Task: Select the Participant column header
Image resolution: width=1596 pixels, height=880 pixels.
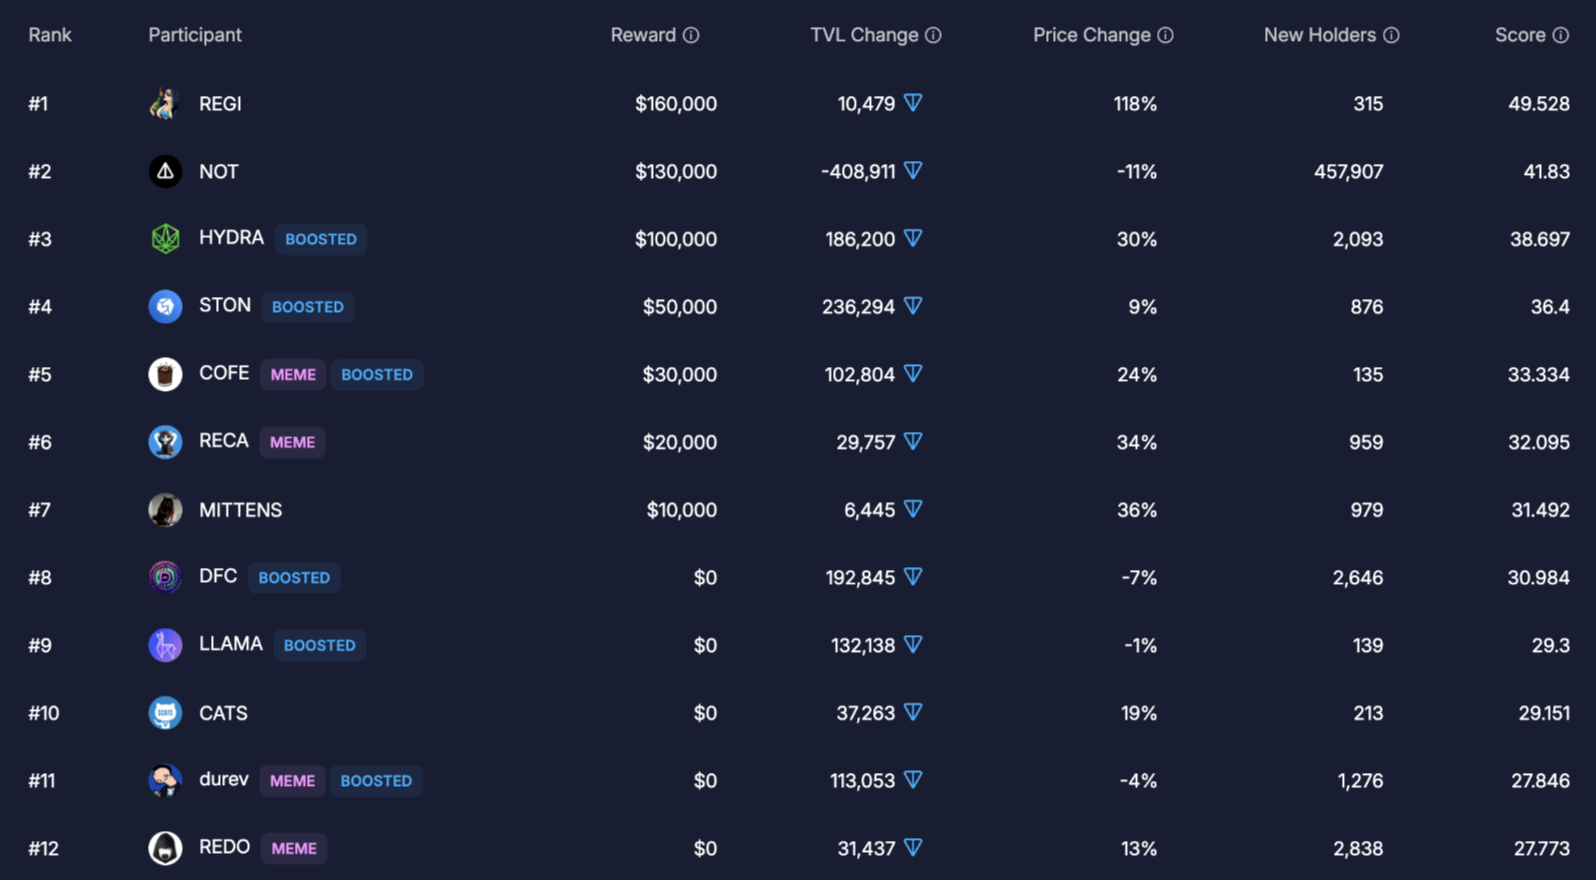Action: pos(195,35)
